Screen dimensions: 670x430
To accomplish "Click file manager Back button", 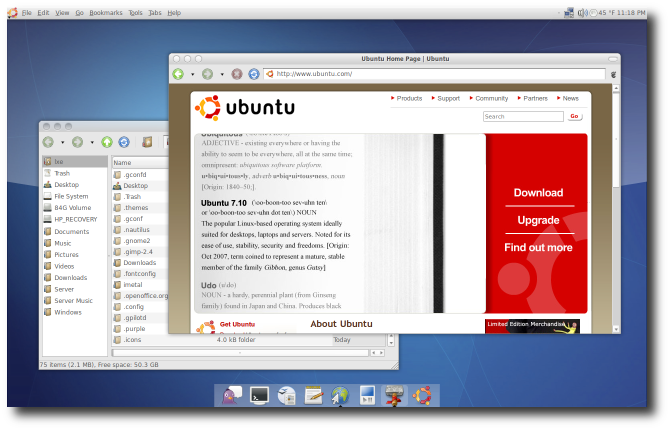I will coord(48,142).
